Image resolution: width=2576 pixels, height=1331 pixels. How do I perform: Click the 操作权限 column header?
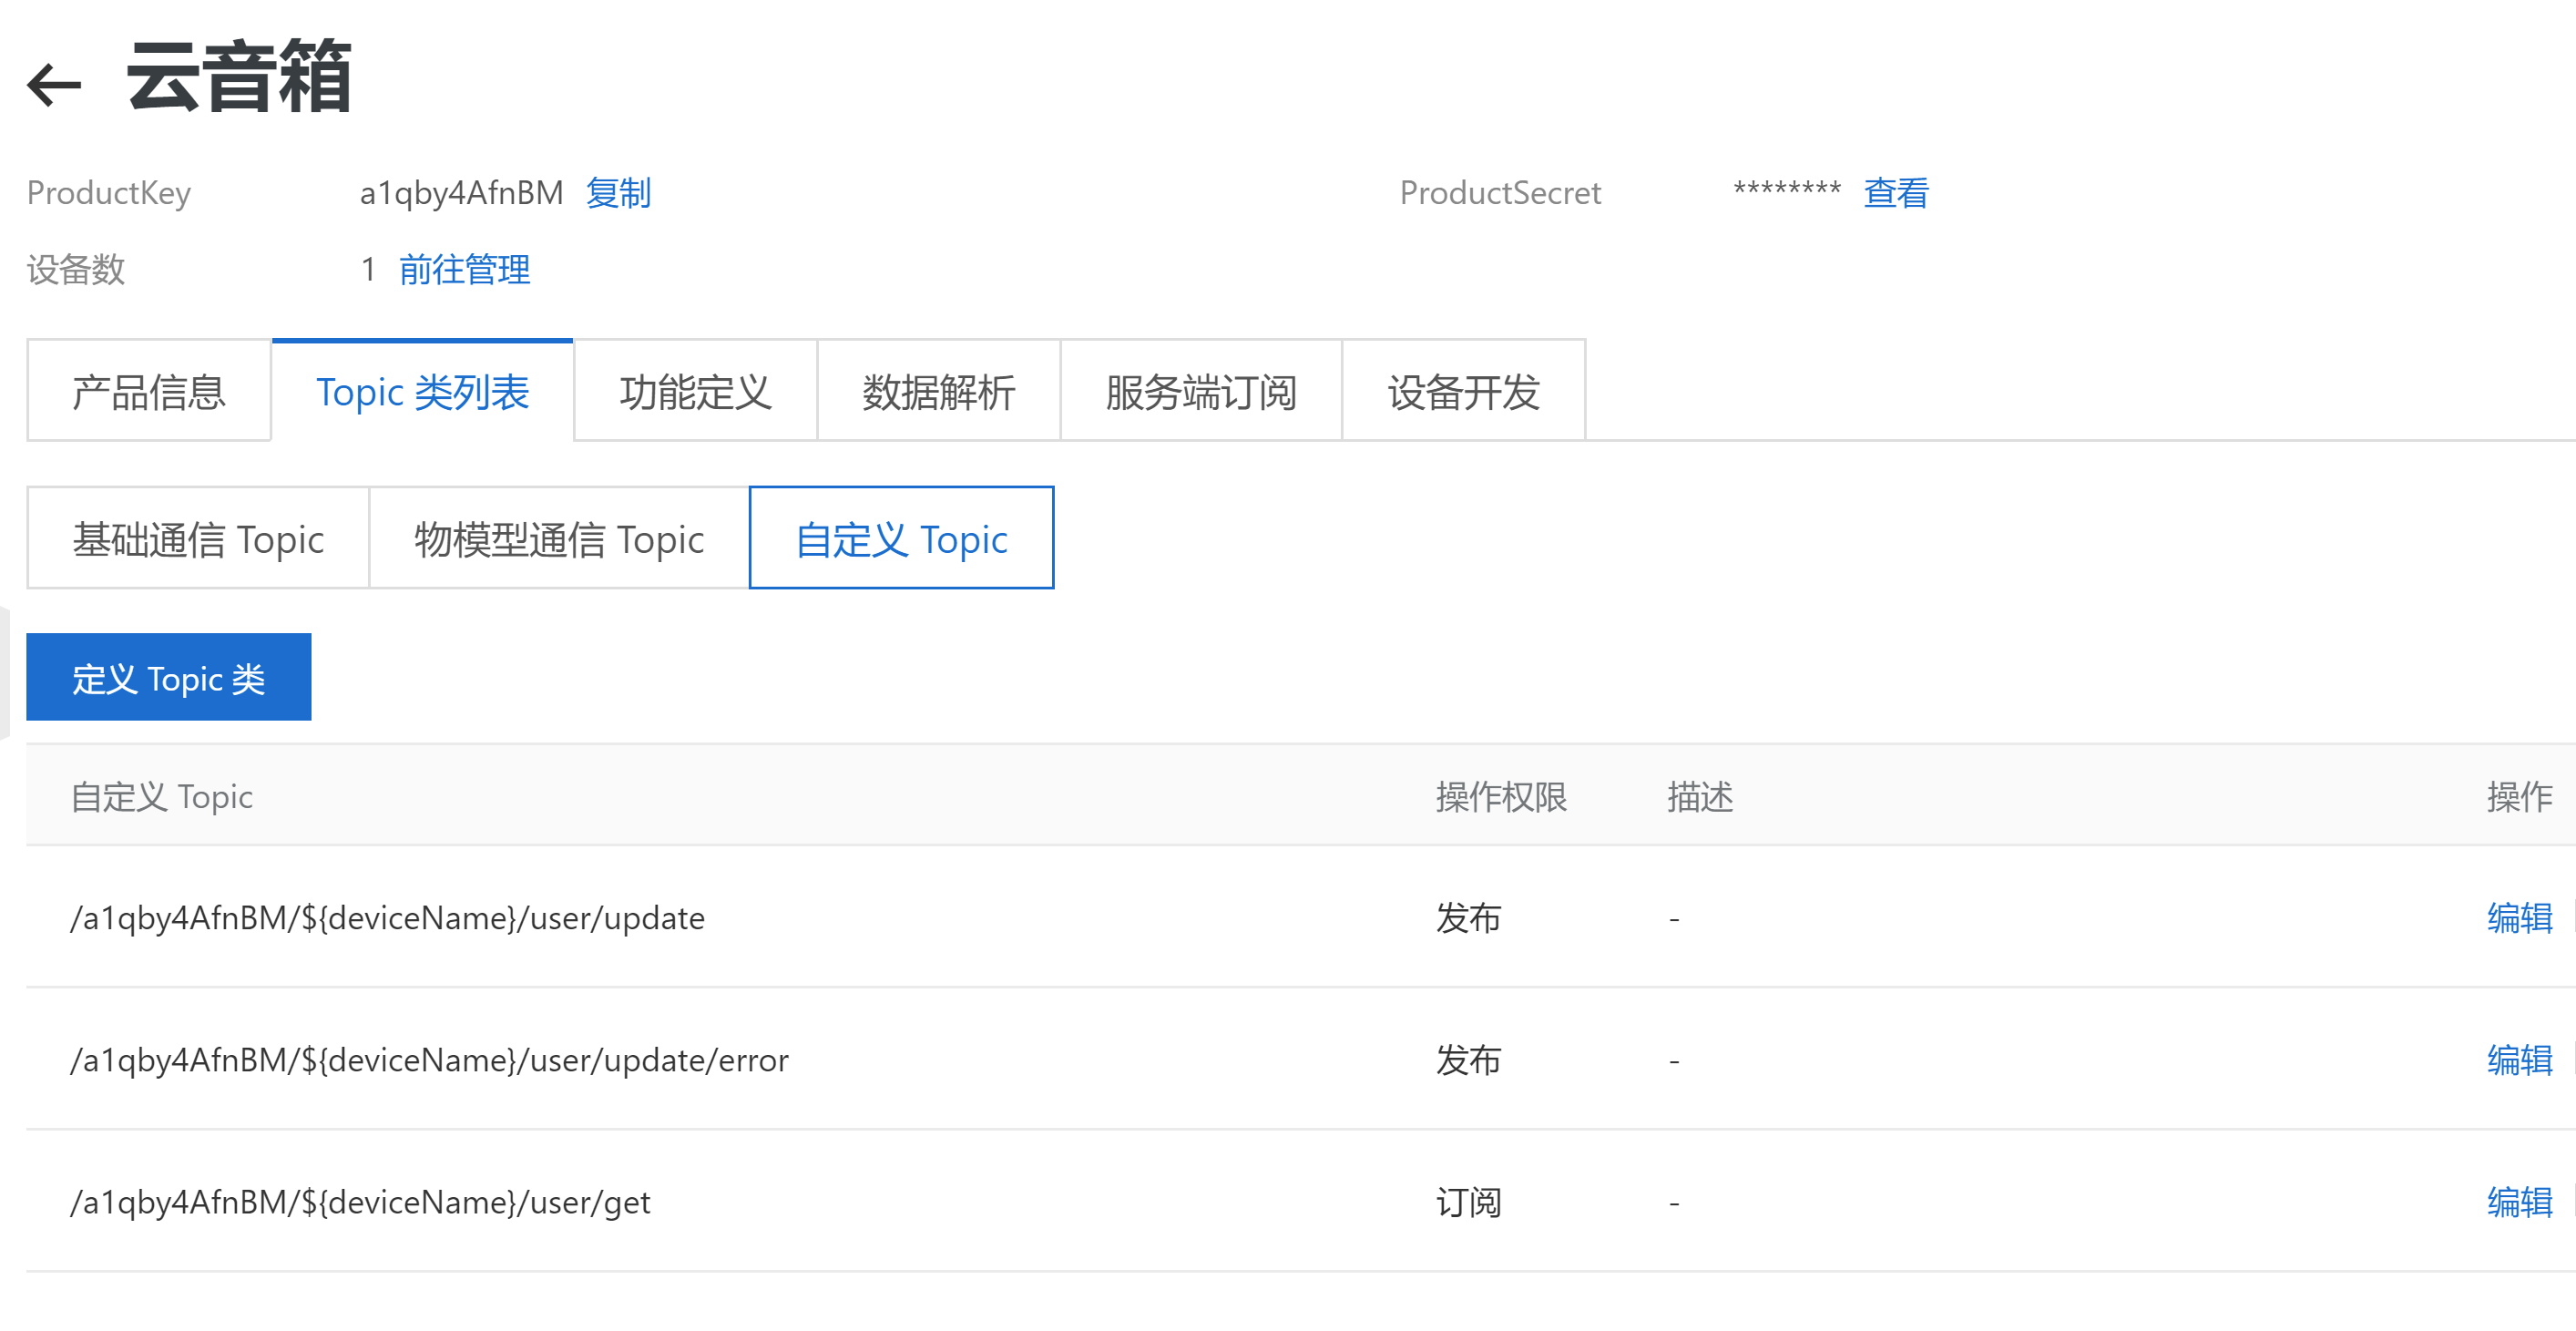(x=1500, y=796)
